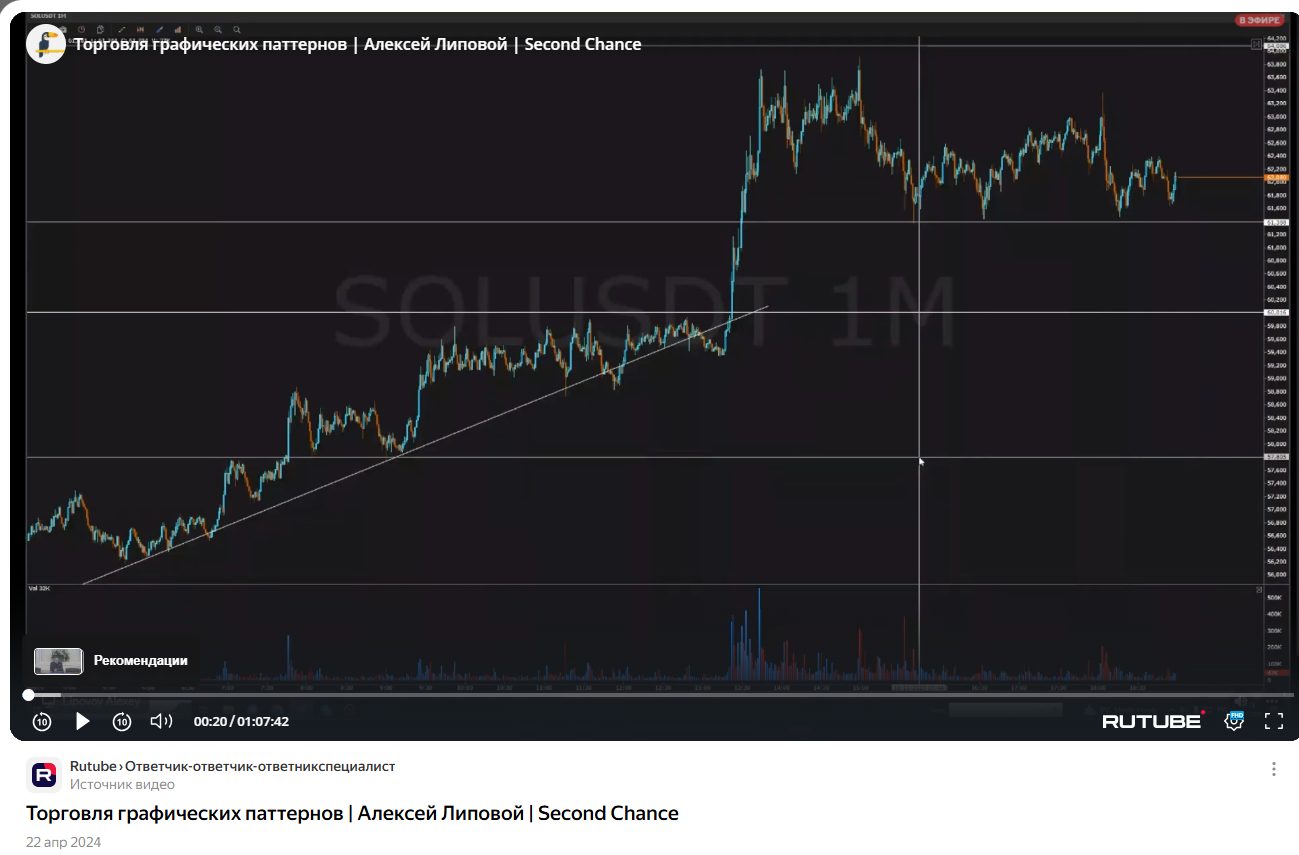Image resolution: width=1299 pixels, height=855 pixels.
Task: Click the play button in the player
Action: click(82, 721)
